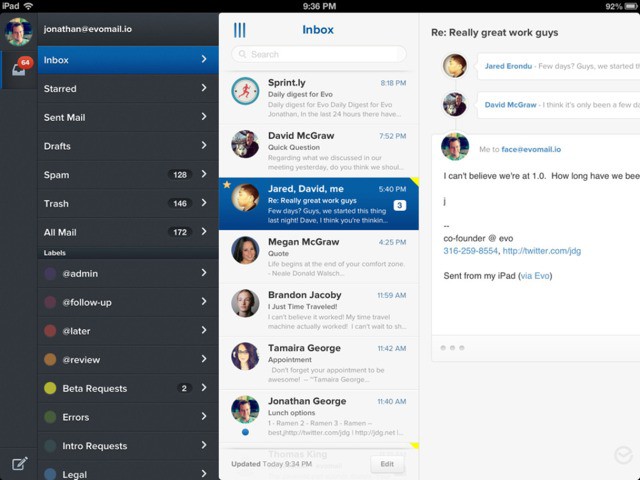Open Brandon Jacoby's I Just Time Traveled email

point(319,310)
